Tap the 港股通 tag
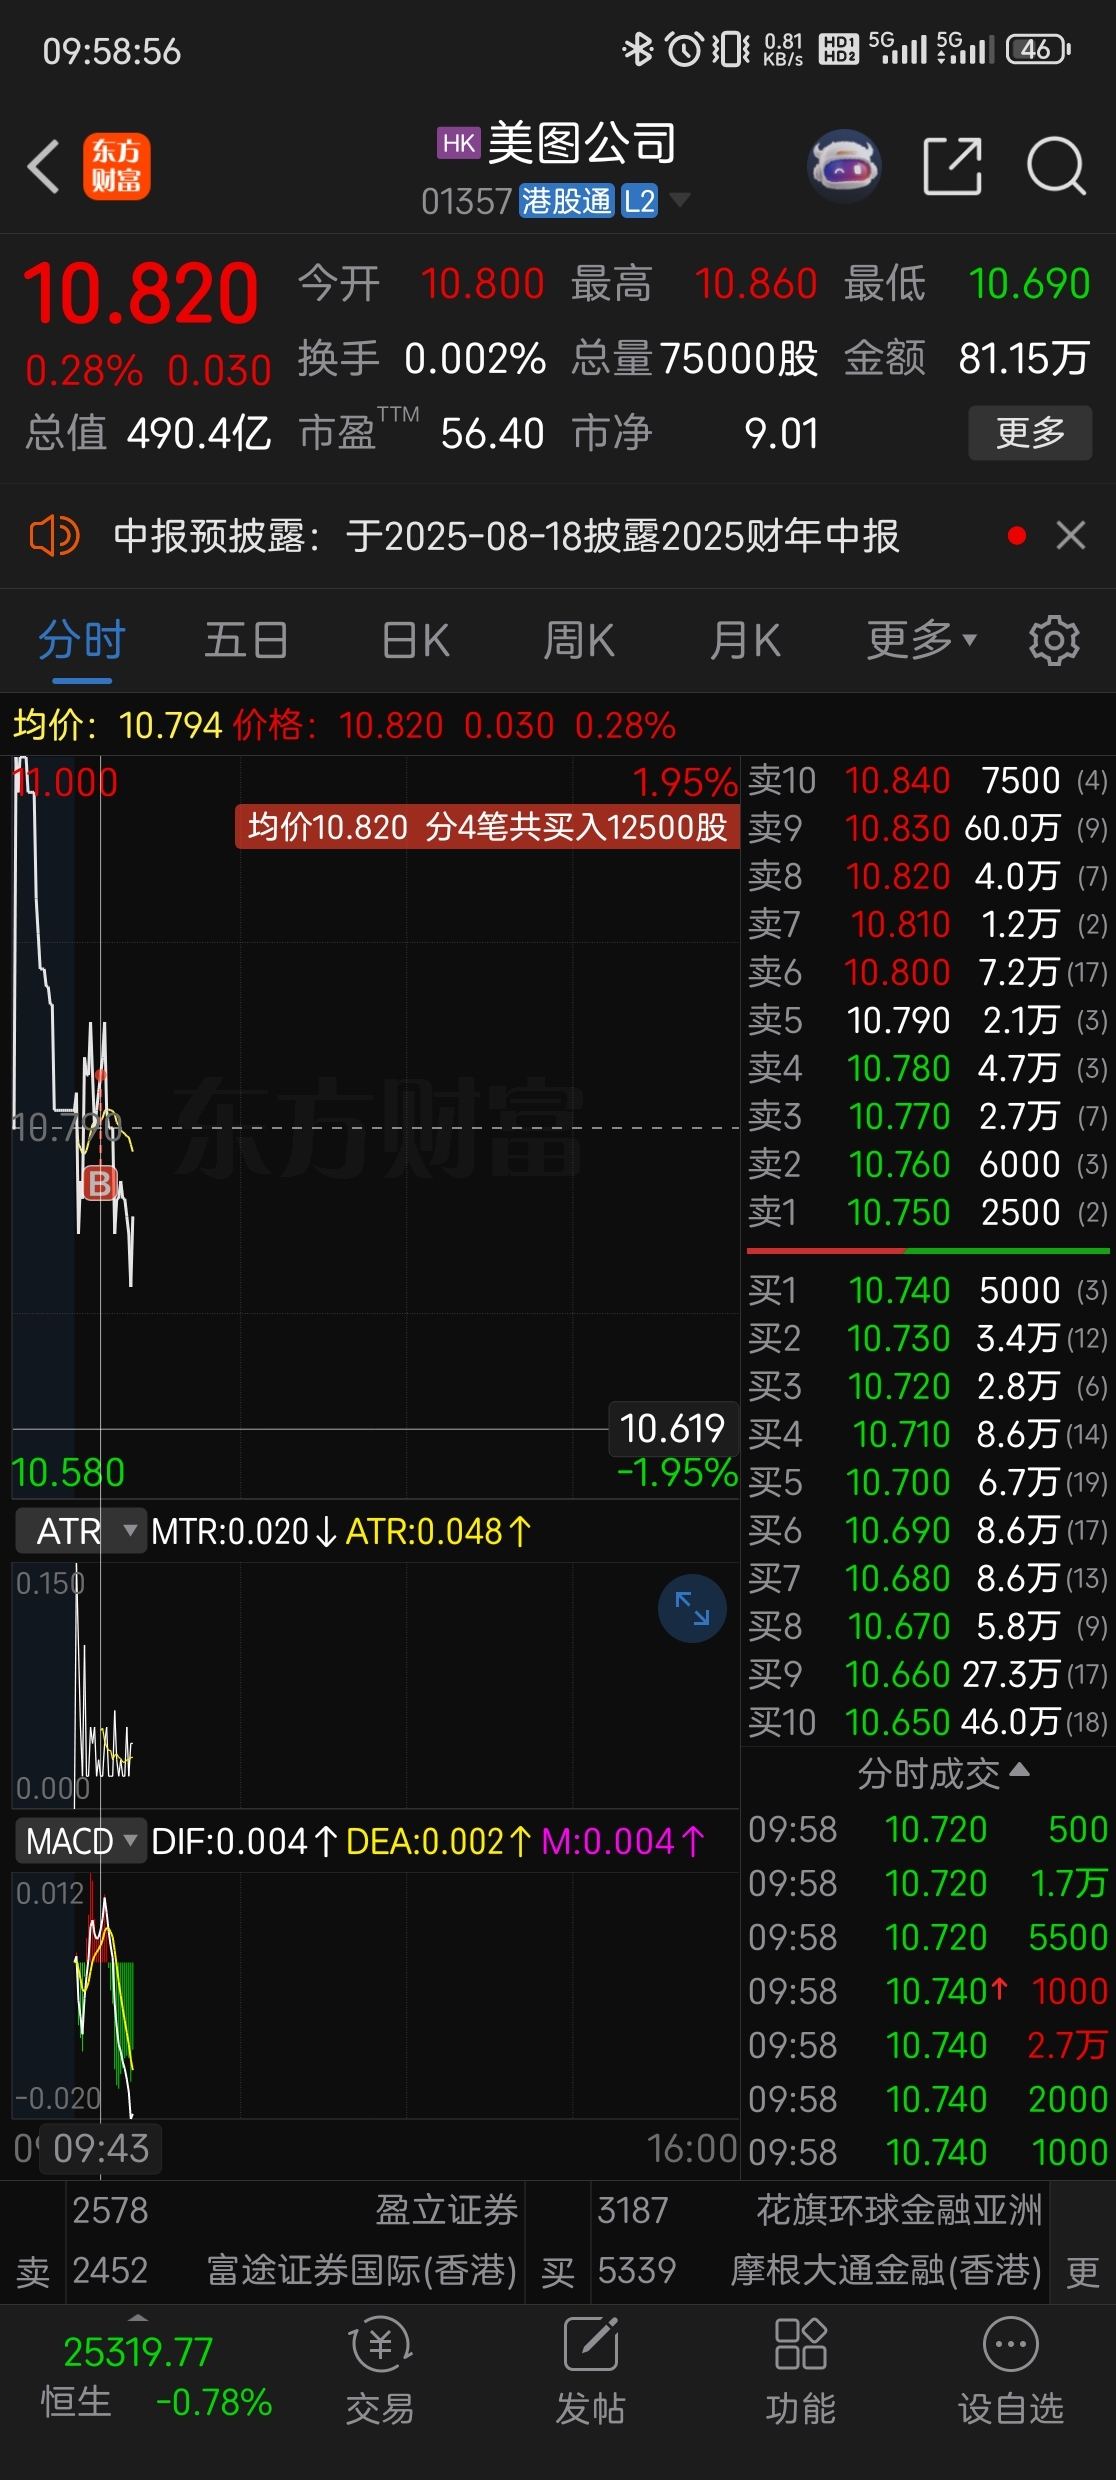Viewport: 1116px width, 2480px height. pos(566,201)
